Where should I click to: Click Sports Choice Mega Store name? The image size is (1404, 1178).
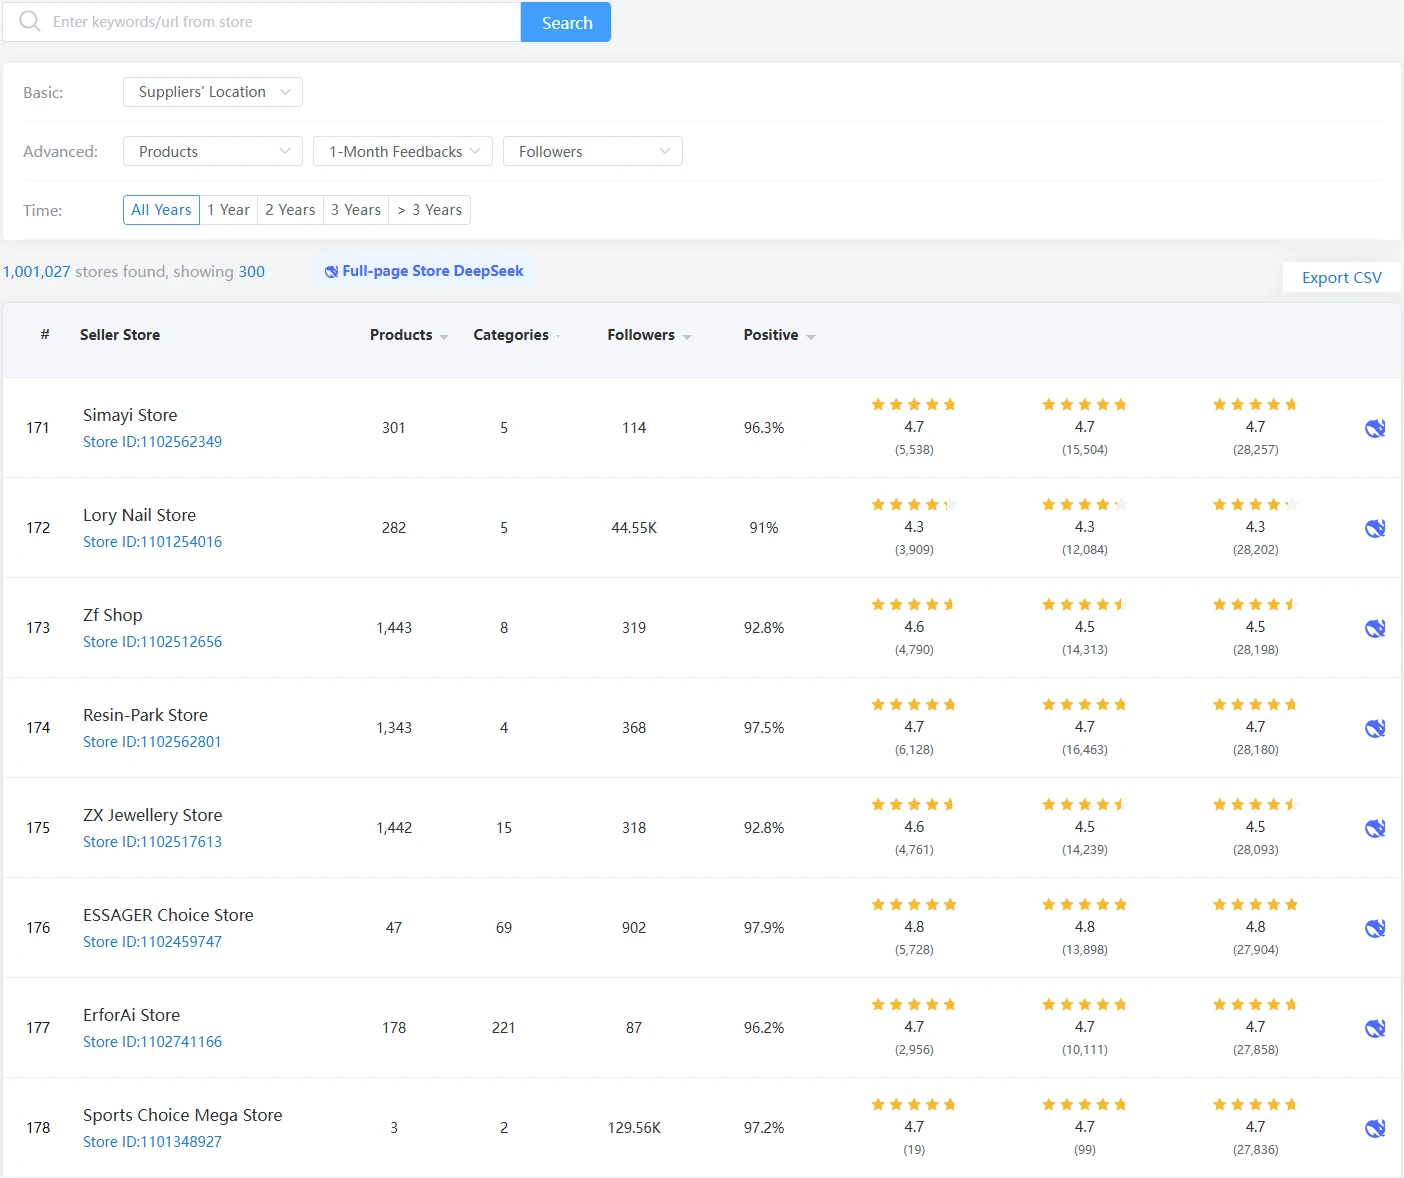(182, 1115)
